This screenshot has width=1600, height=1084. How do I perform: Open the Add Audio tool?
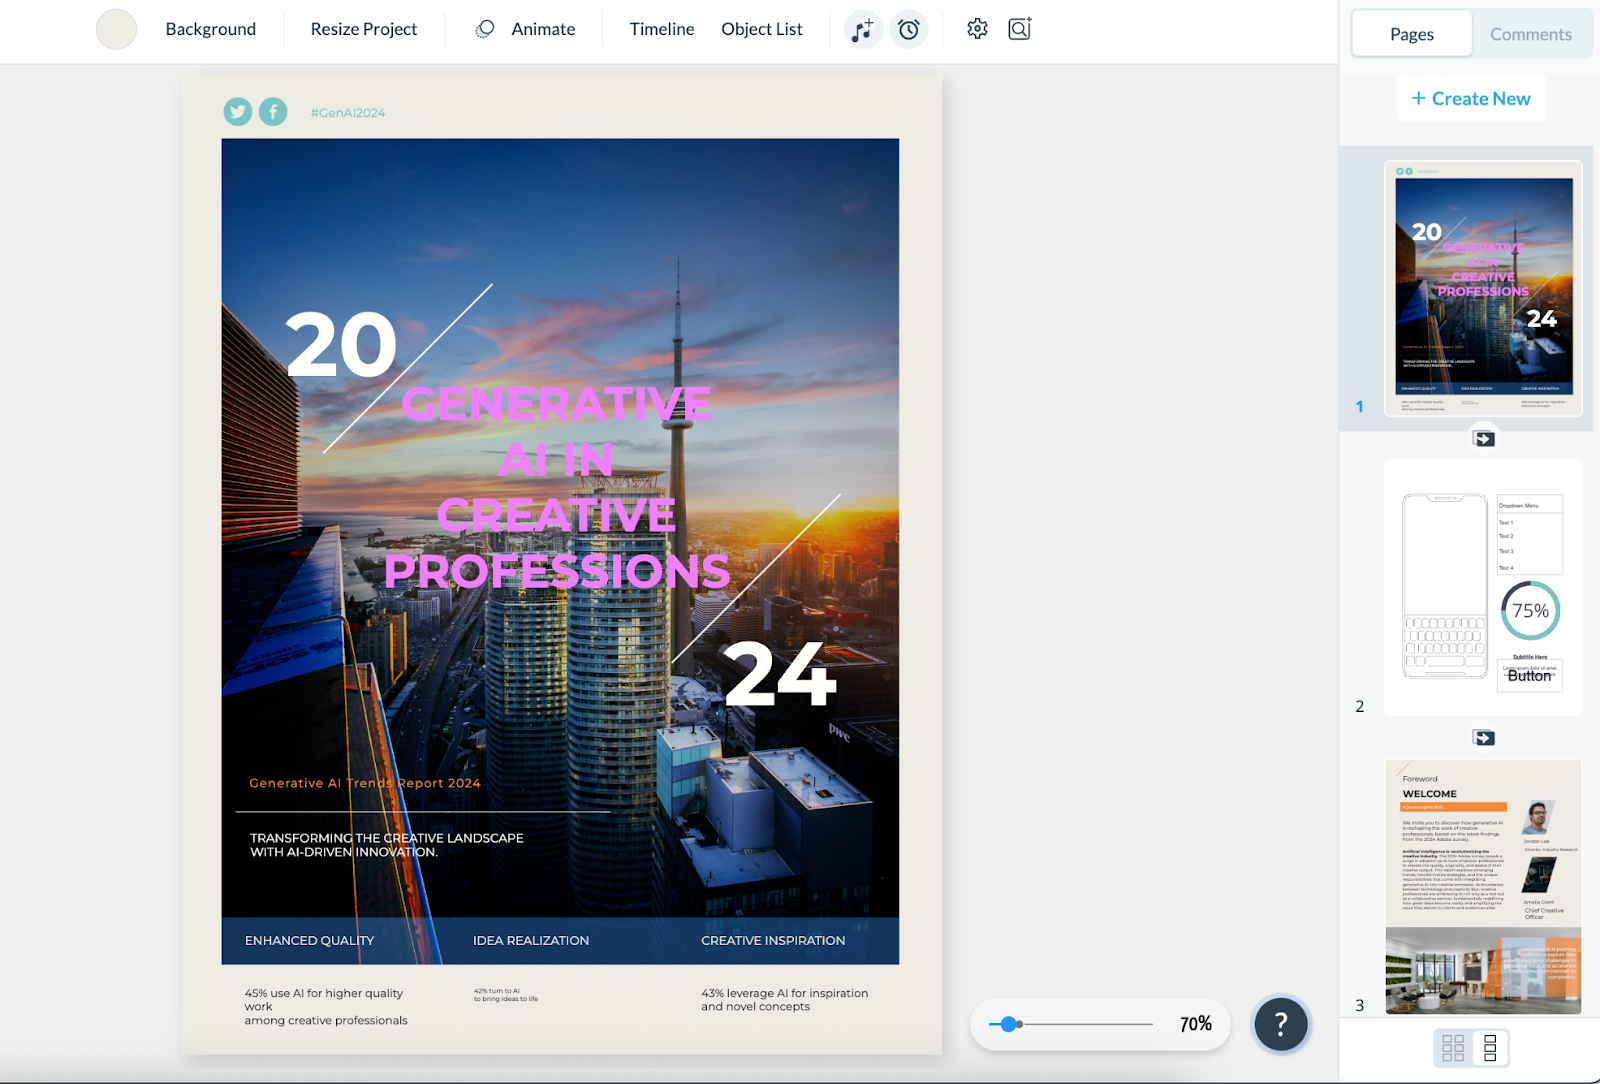(862, 29)
